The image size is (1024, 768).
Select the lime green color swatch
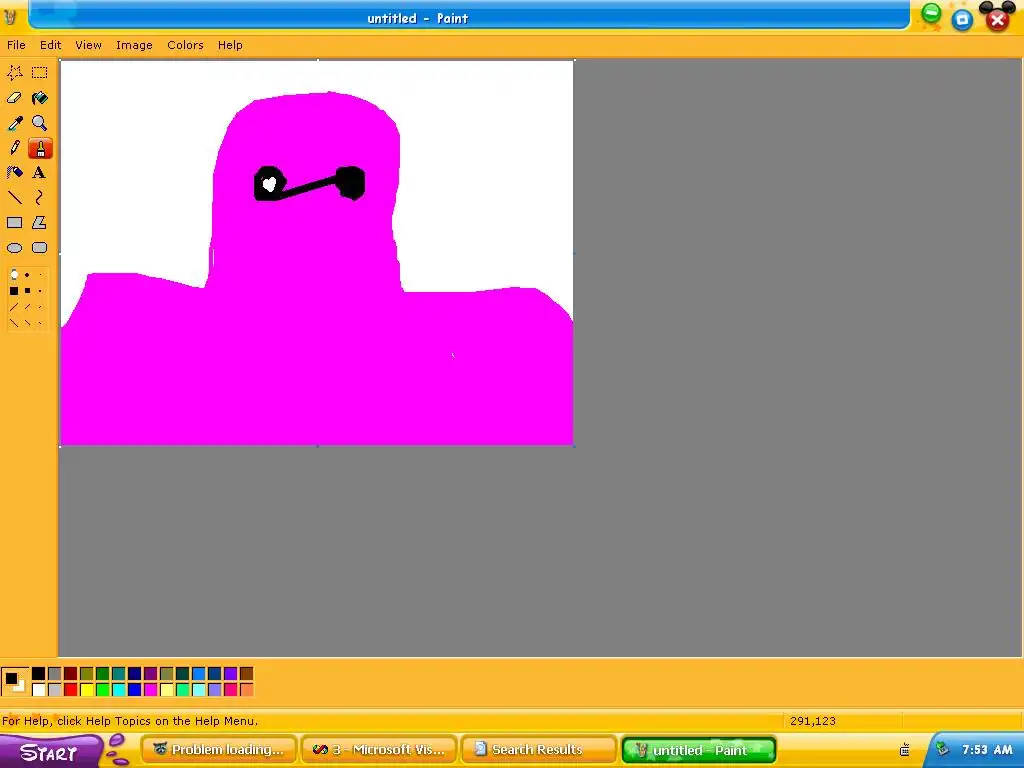point(103,689)
